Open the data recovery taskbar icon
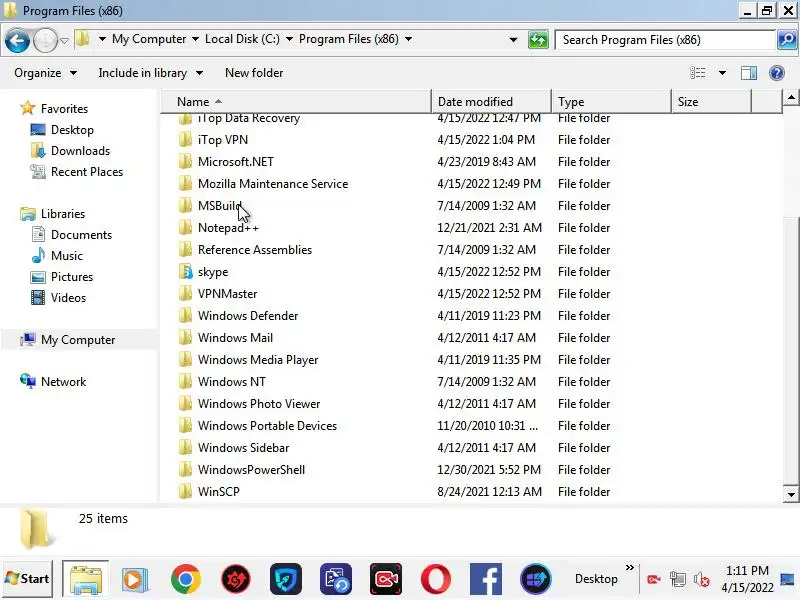Image resolution: width=800 pixels, height=600 pixels. pos(336,579)
